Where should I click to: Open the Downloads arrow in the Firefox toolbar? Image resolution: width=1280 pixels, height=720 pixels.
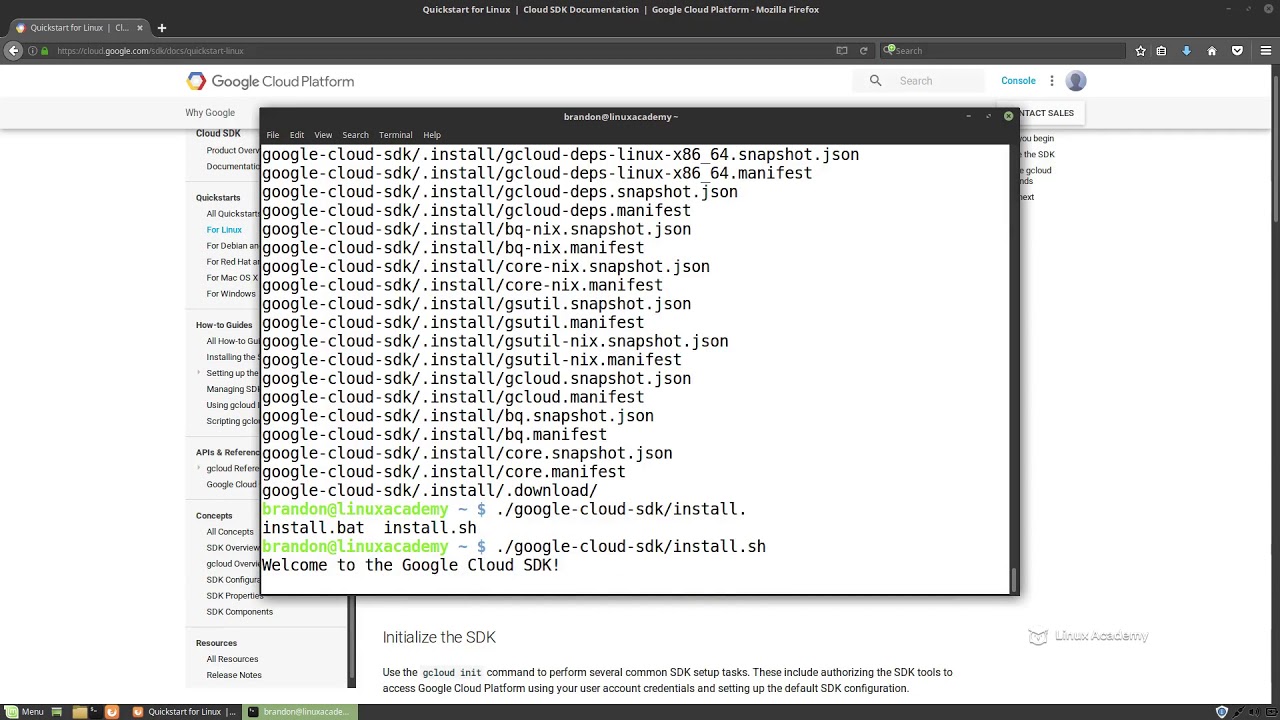(1186, 51)
